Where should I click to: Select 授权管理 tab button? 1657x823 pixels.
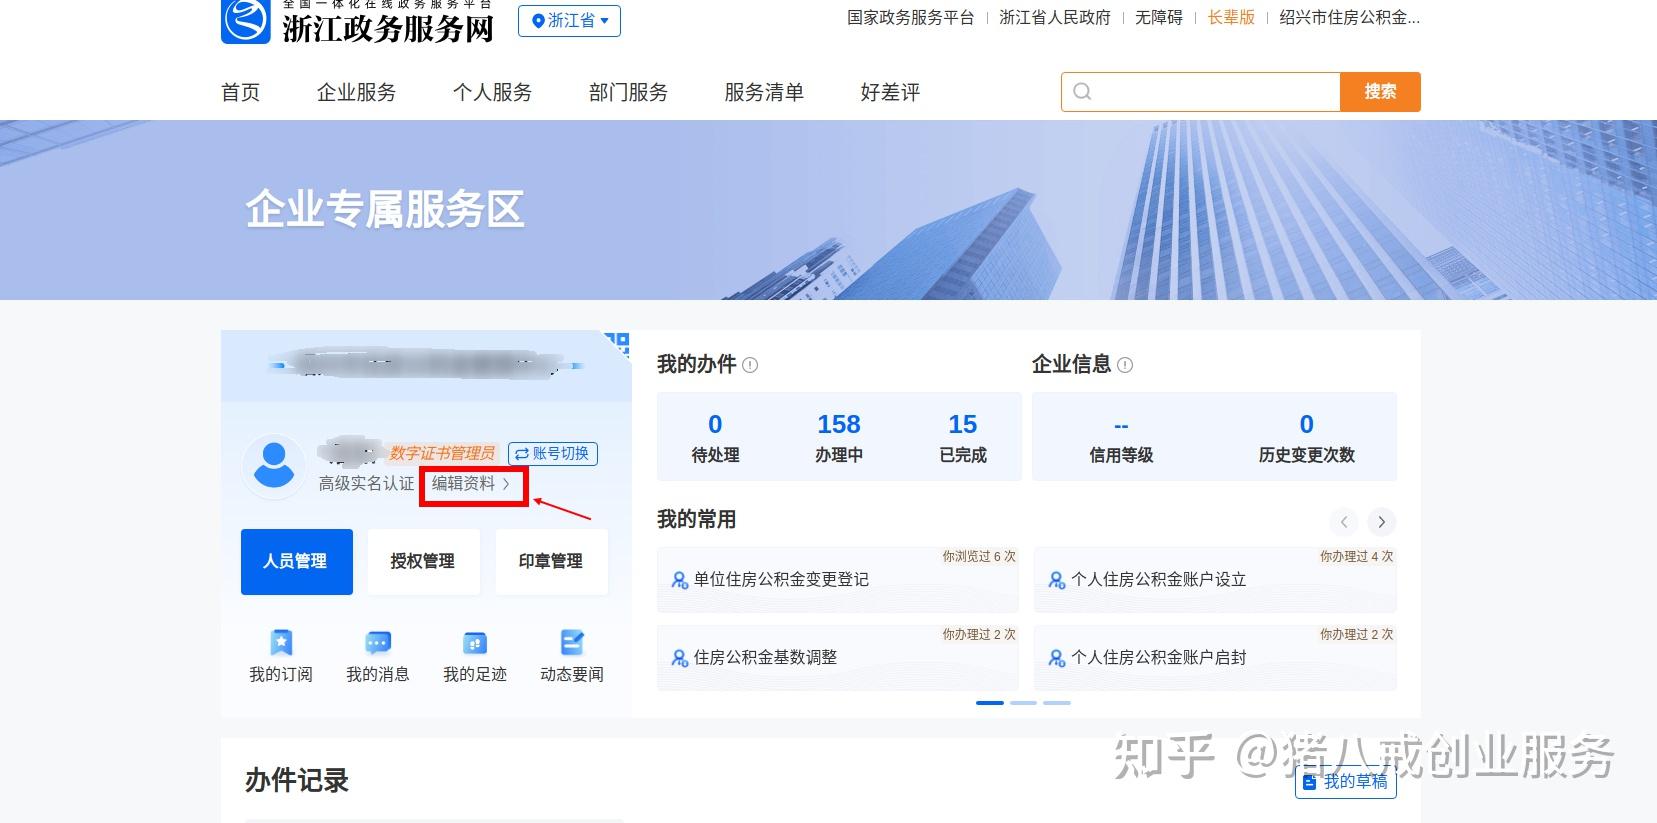point(423,562)
